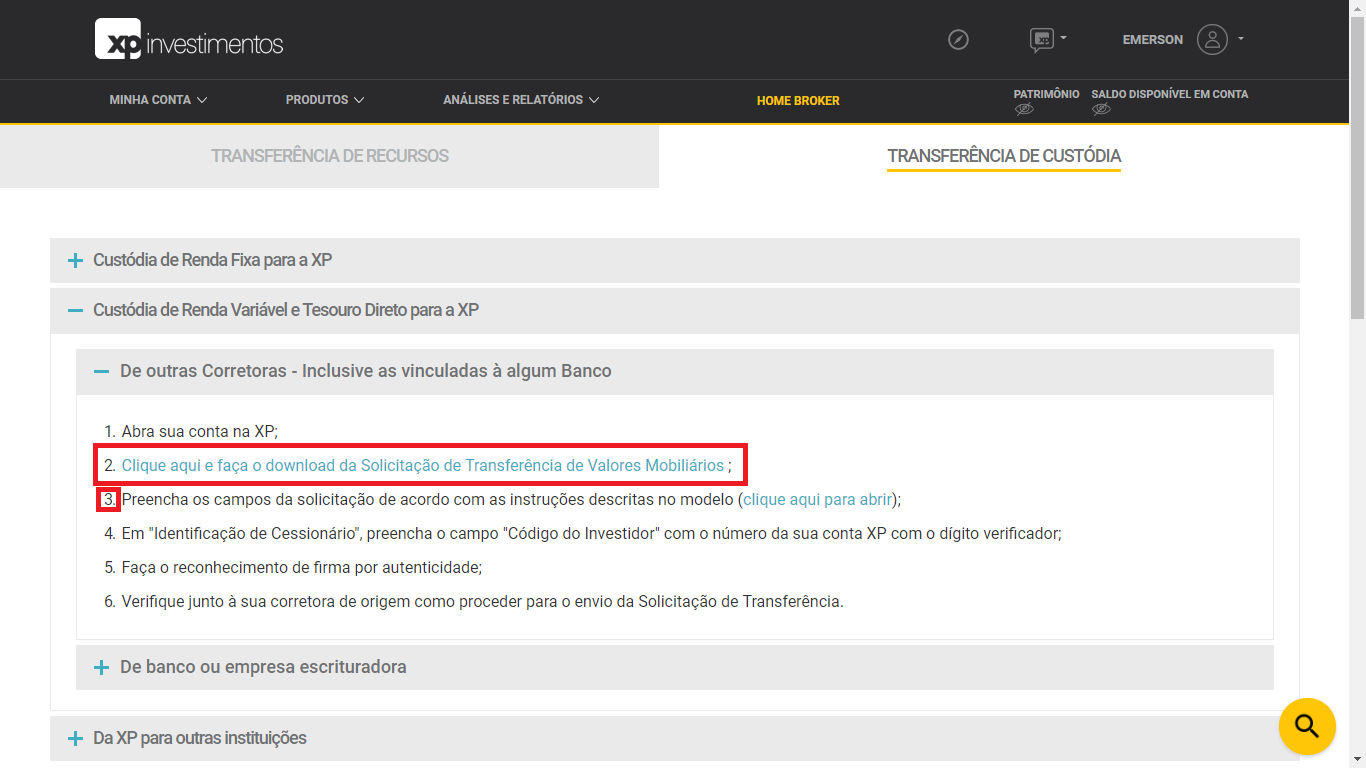This screenshot has width=1366, height=768.
Task: Click the EMERSON user name
Action: point(1153,40)
